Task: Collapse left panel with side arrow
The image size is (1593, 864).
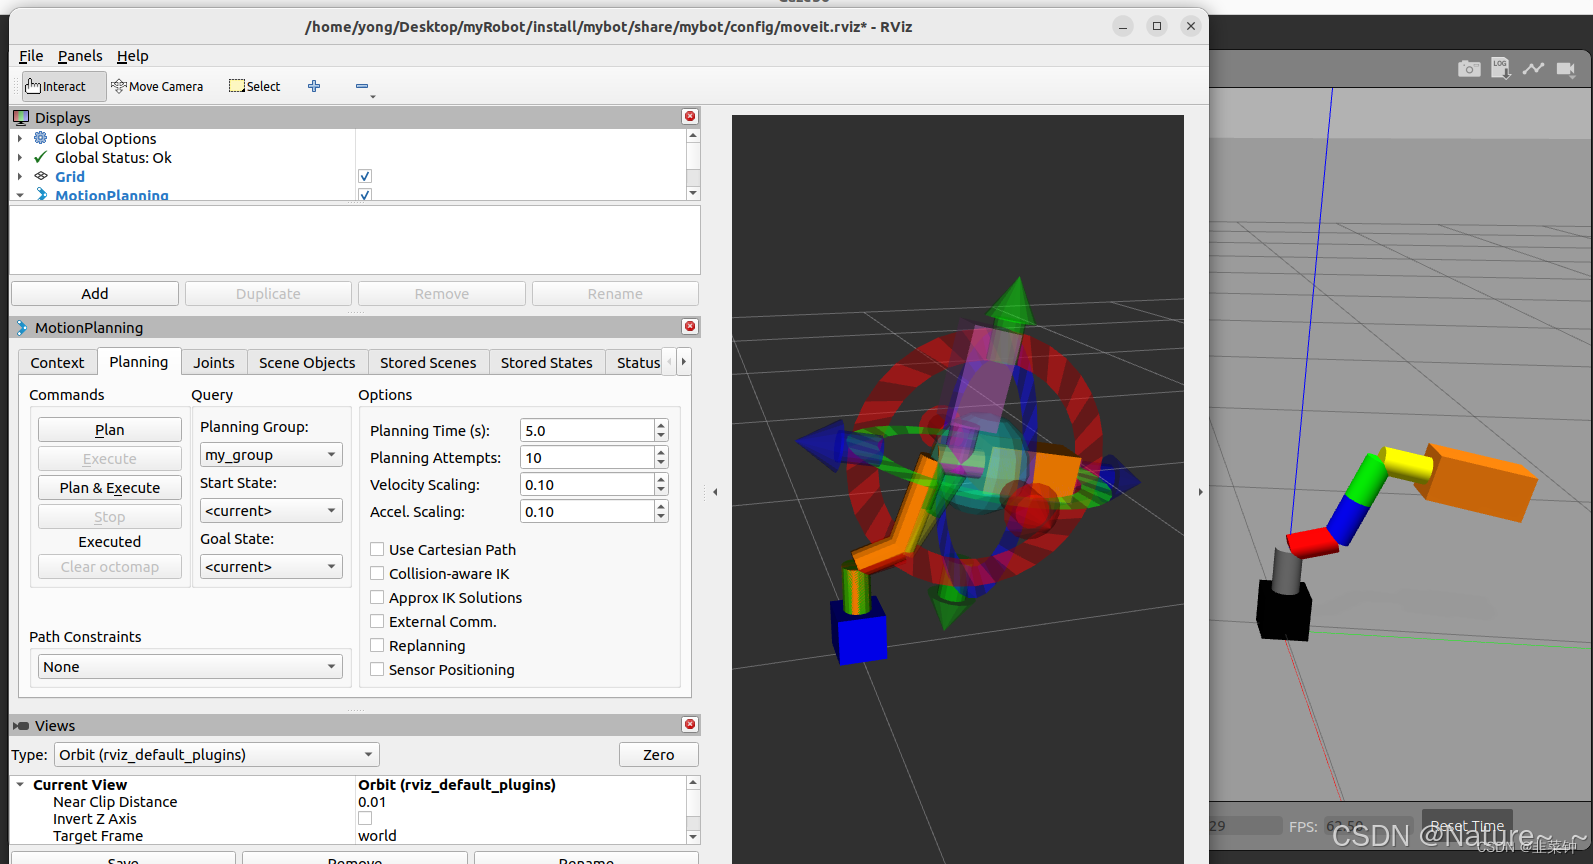Action: tap(715, 492)
